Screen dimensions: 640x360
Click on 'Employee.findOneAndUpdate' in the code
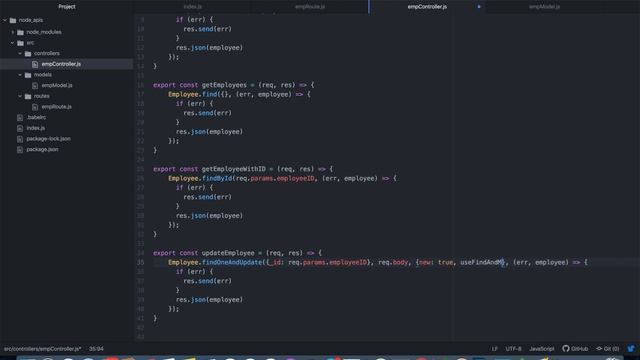(x=216, y=262)
